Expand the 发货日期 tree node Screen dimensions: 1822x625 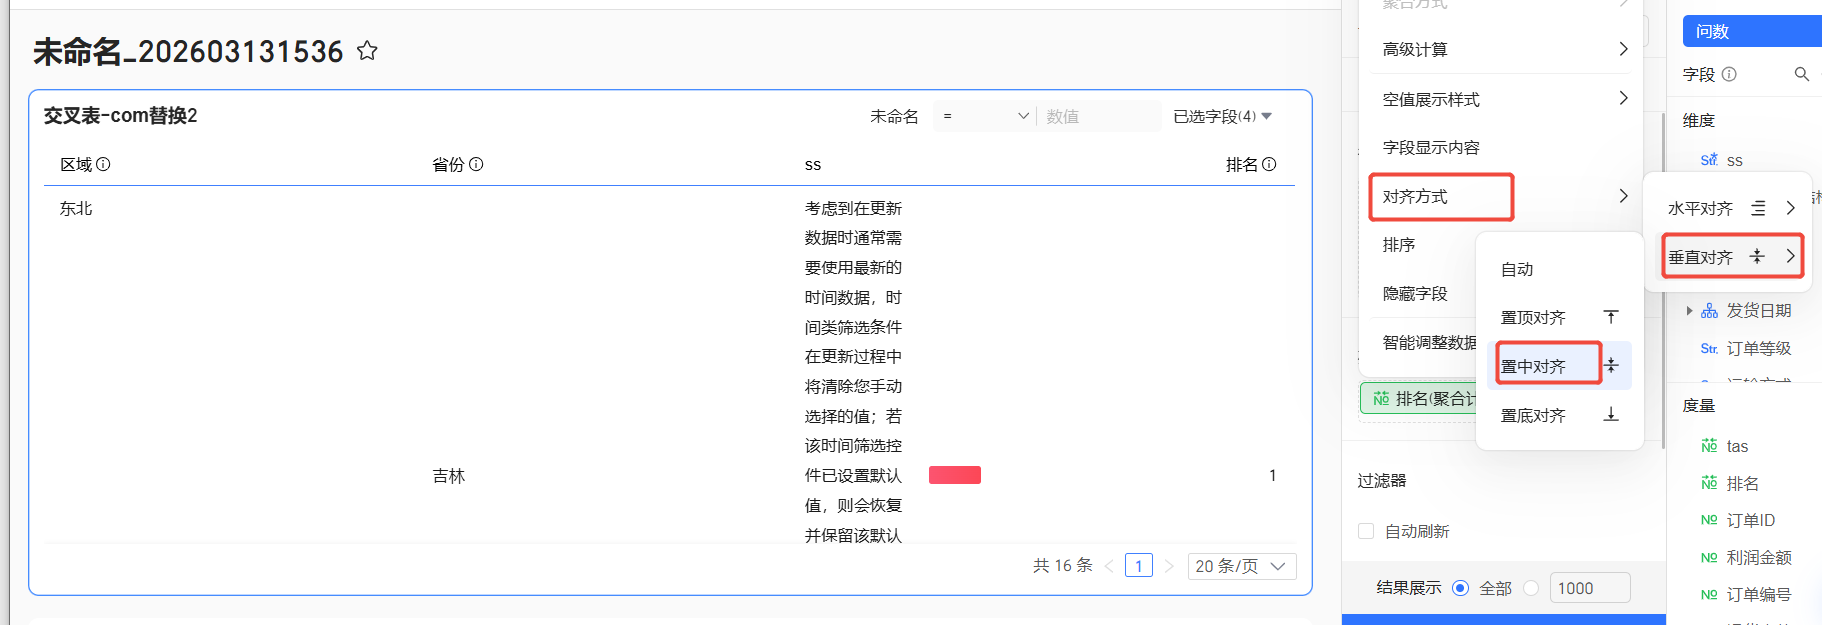tap(1689, 311)
